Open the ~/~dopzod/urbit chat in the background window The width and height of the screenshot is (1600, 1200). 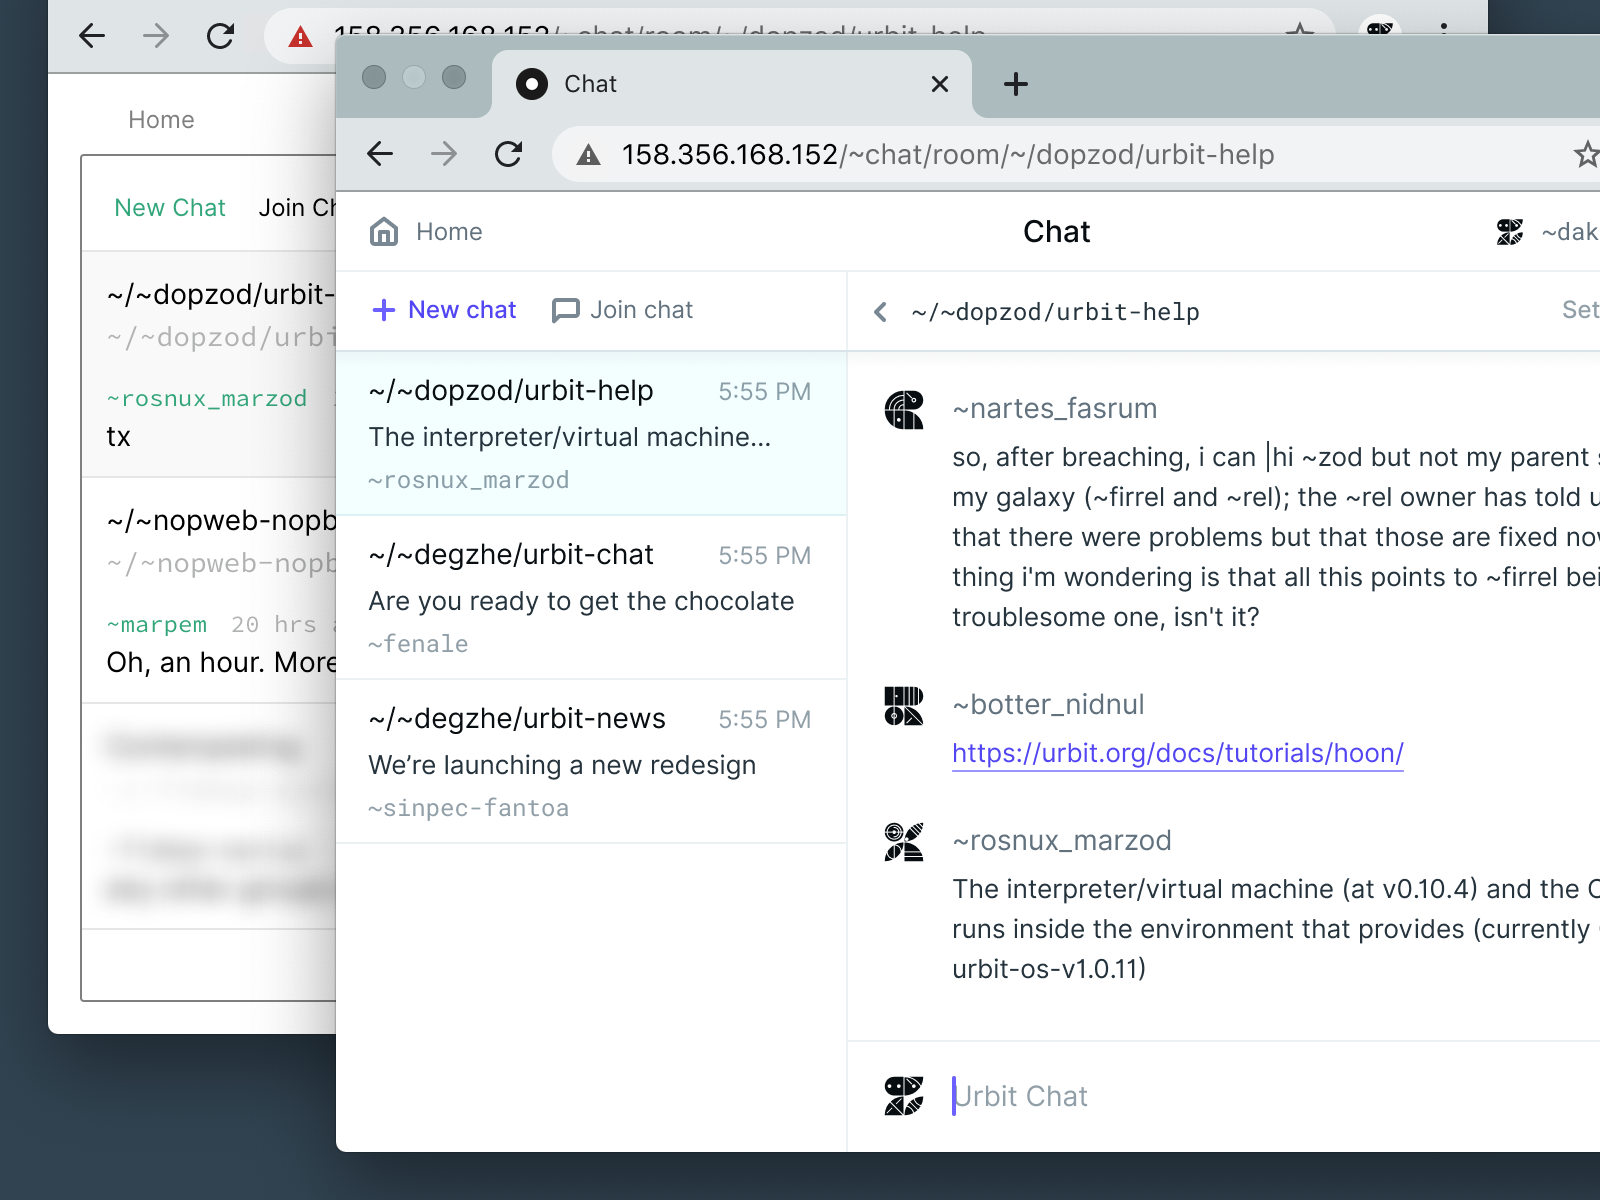click(209, 365)
